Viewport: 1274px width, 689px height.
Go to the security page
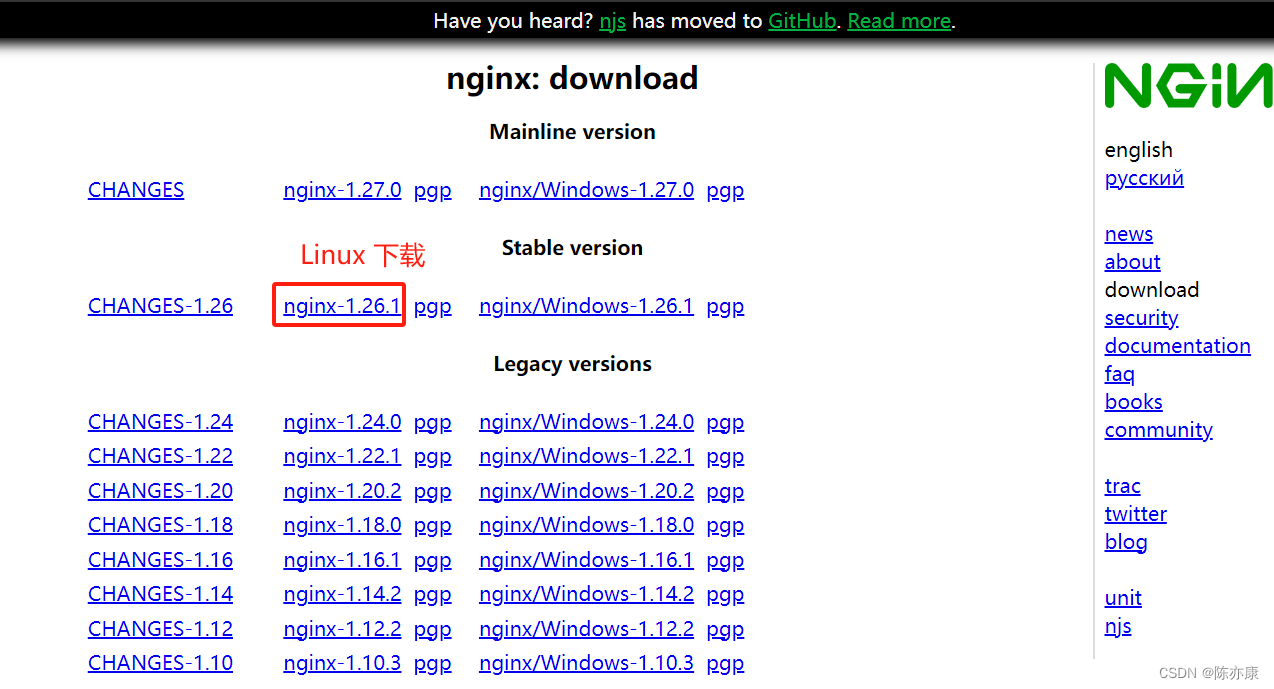click(x=1142, y=318)
